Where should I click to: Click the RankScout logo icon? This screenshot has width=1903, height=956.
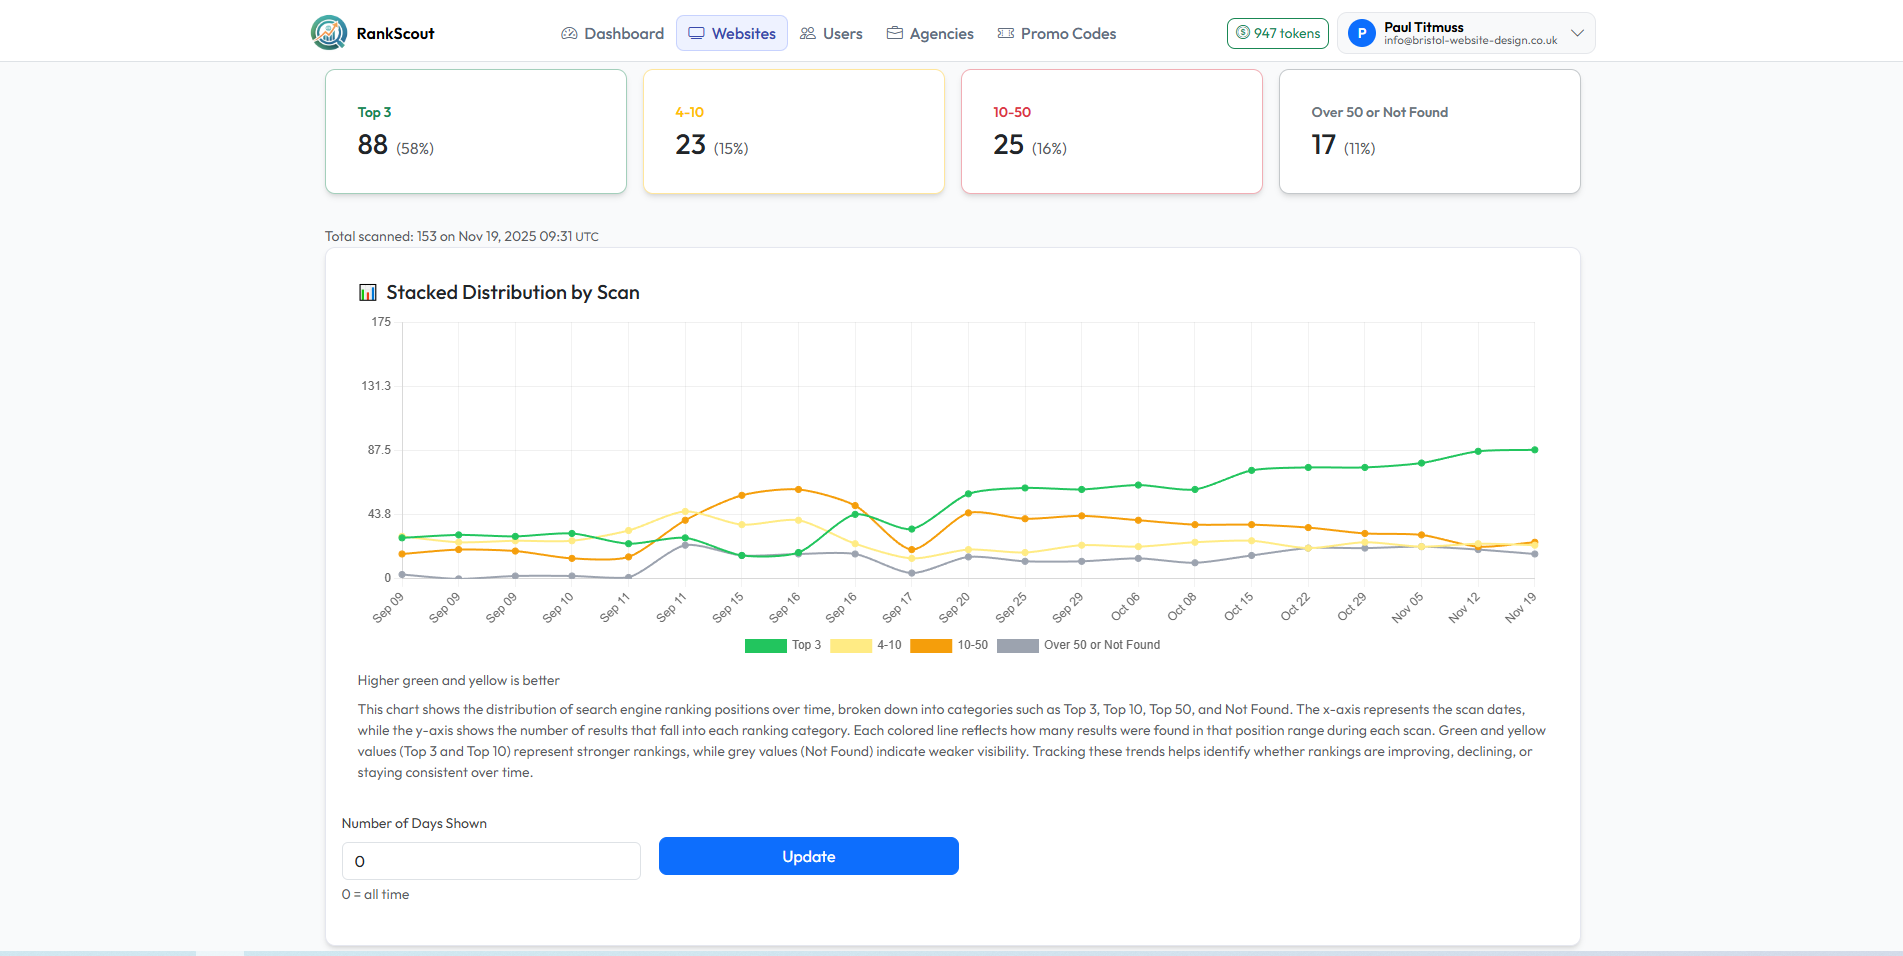point(329,33)
